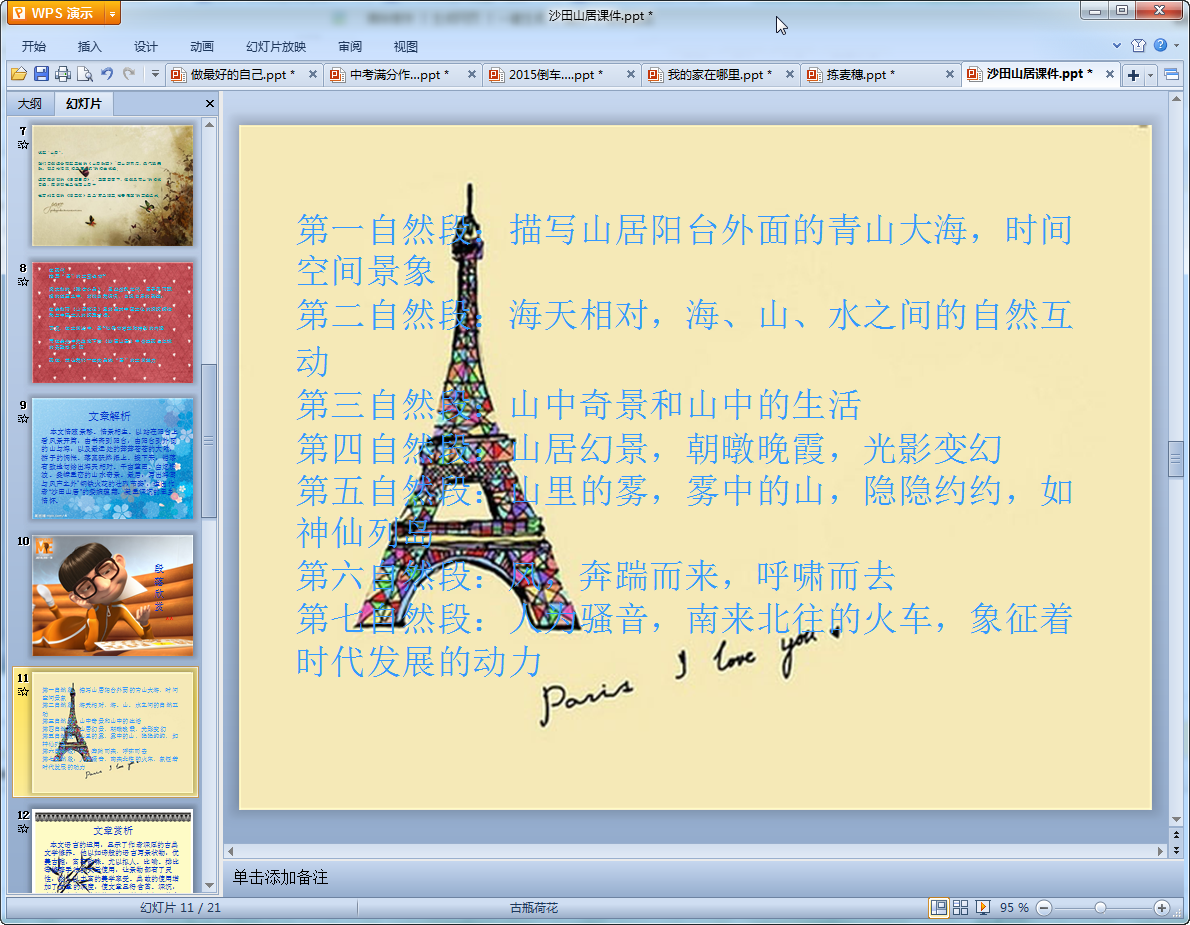Viewport: 1190px width, 925px height.
Task: Open the Help question mark icon
Action: (x=1160, y=45)
